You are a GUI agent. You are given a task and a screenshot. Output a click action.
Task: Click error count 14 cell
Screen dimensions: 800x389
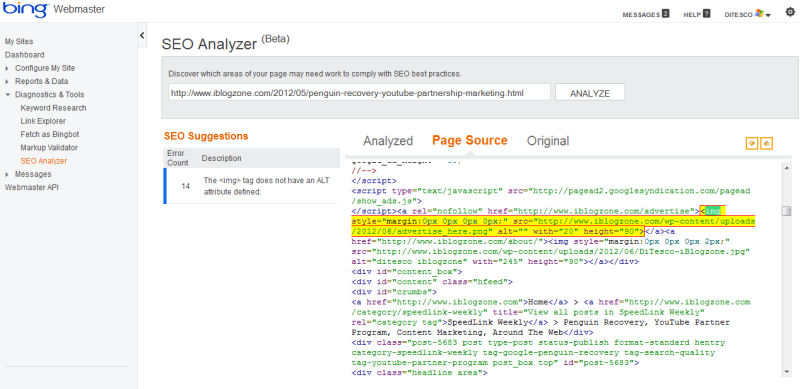click(x=186, y=186)
